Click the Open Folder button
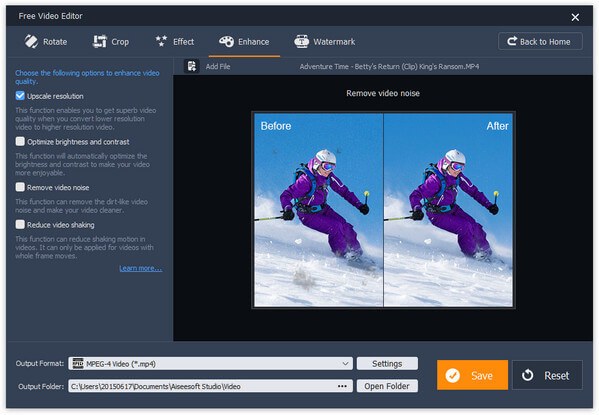599x415 pixels. [387, 386]
